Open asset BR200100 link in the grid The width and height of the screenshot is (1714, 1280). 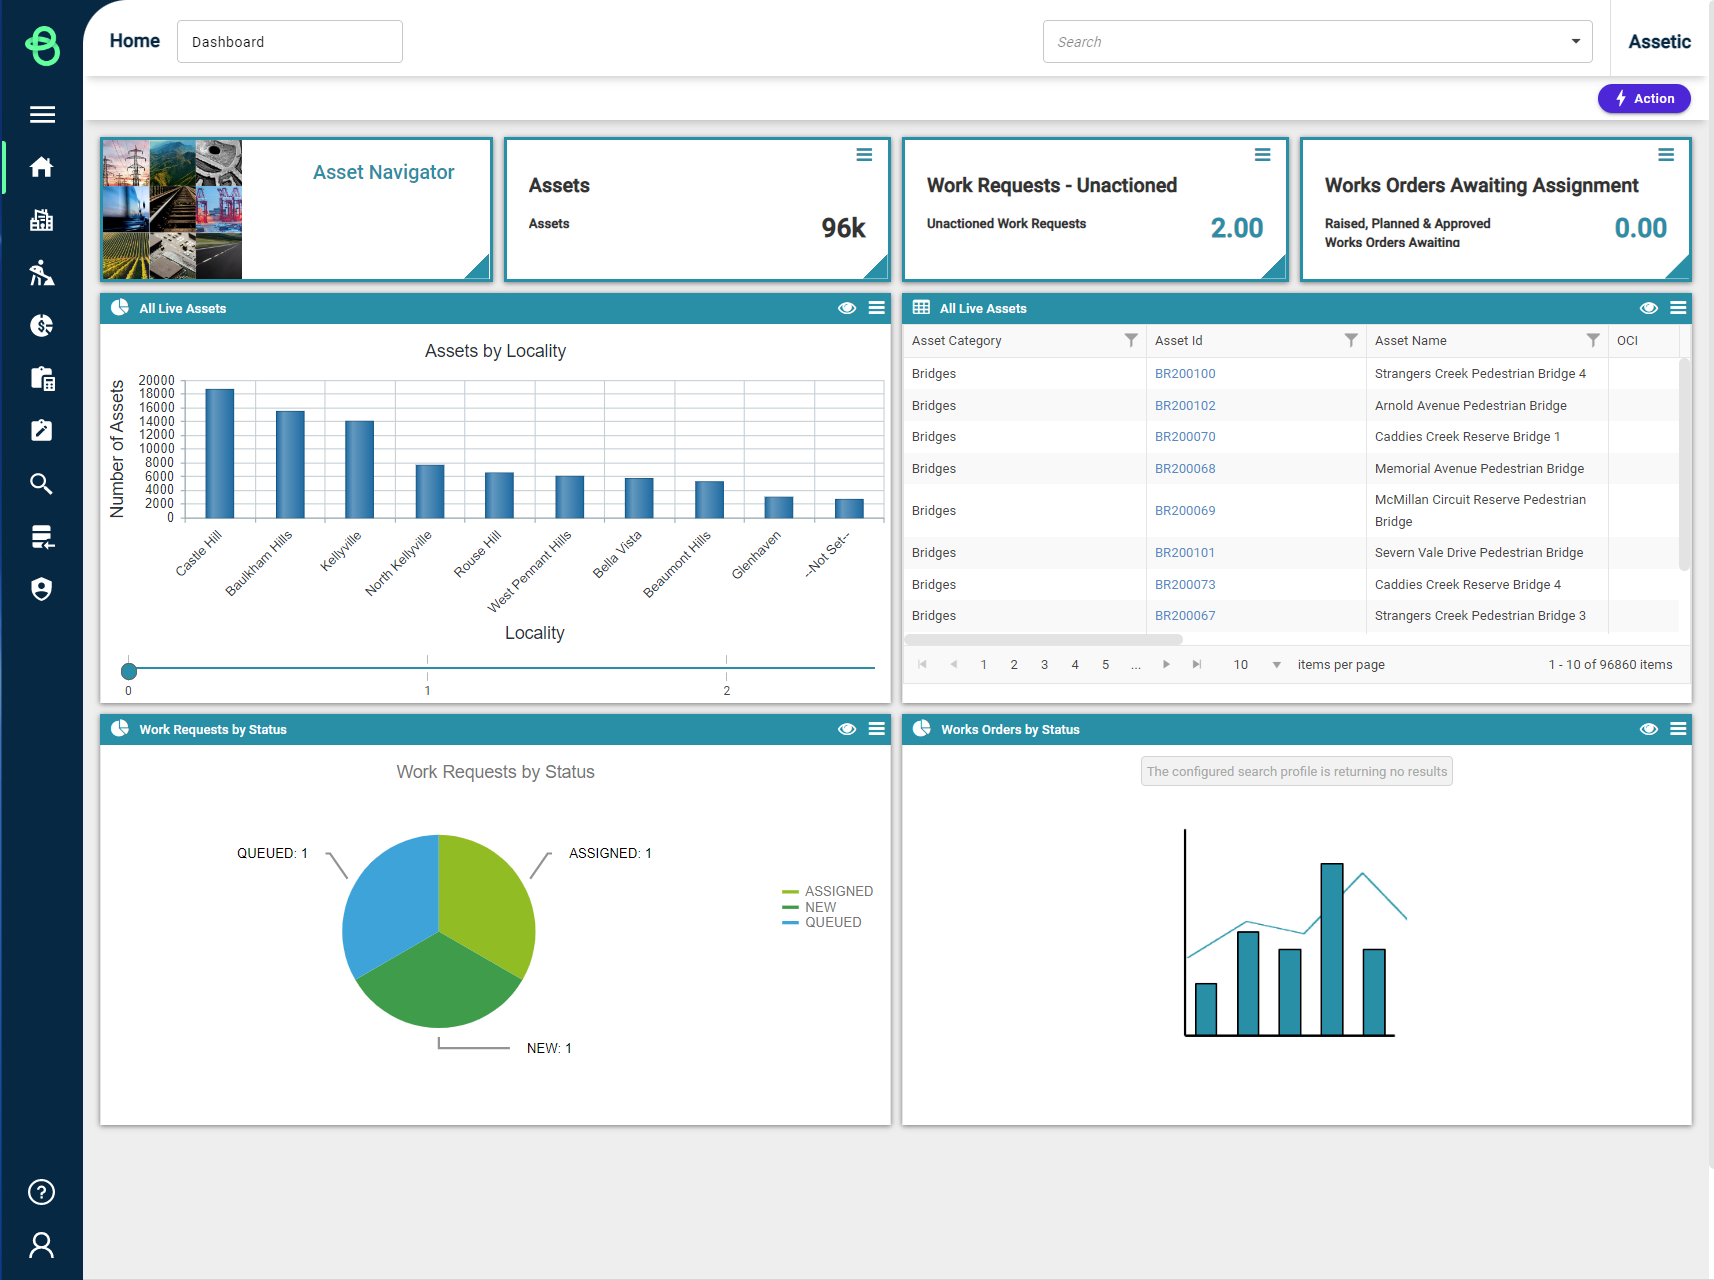(1185, 373)
